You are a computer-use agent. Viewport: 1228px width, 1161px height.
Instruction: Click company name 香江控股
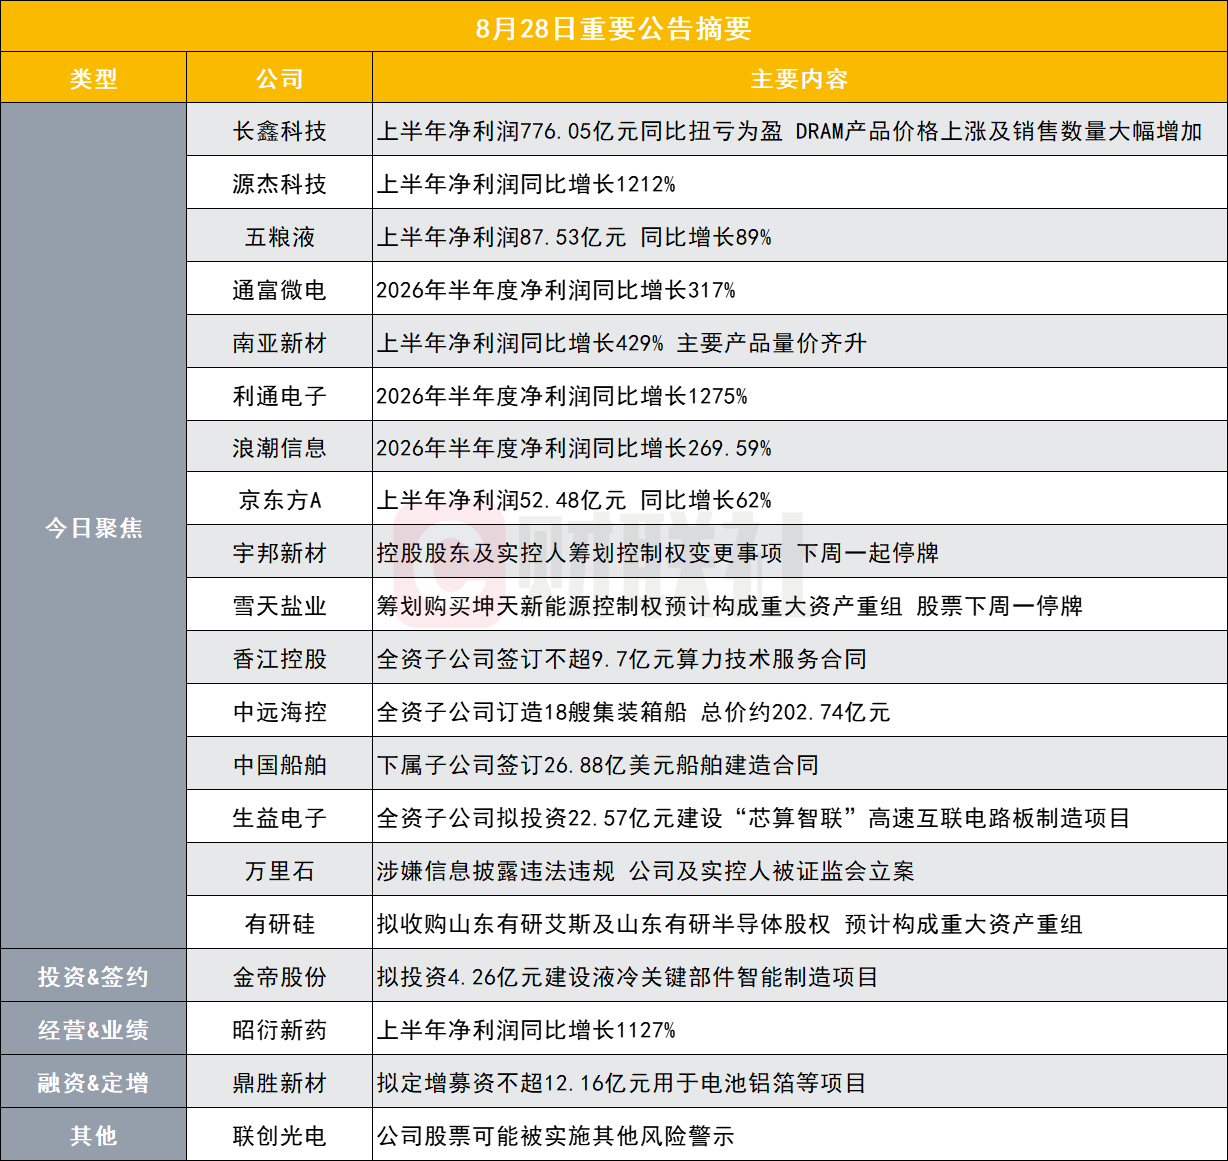pos(280,659)
